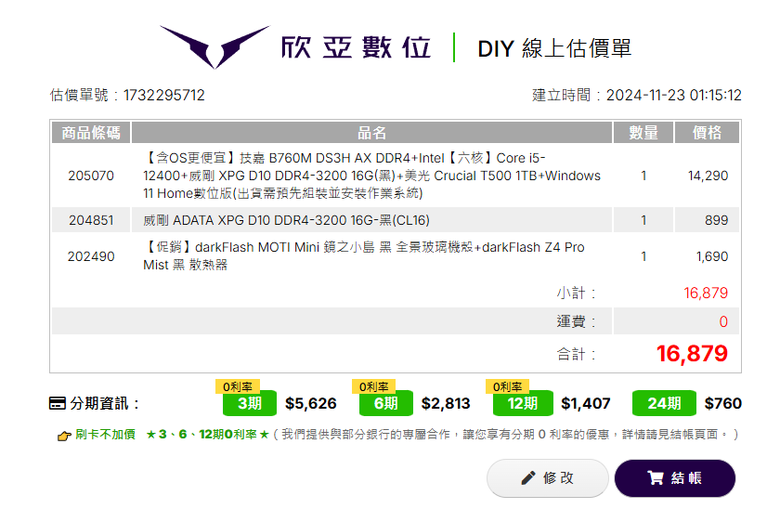
Task: Select the 24期 installment badge
Action: 664,404
